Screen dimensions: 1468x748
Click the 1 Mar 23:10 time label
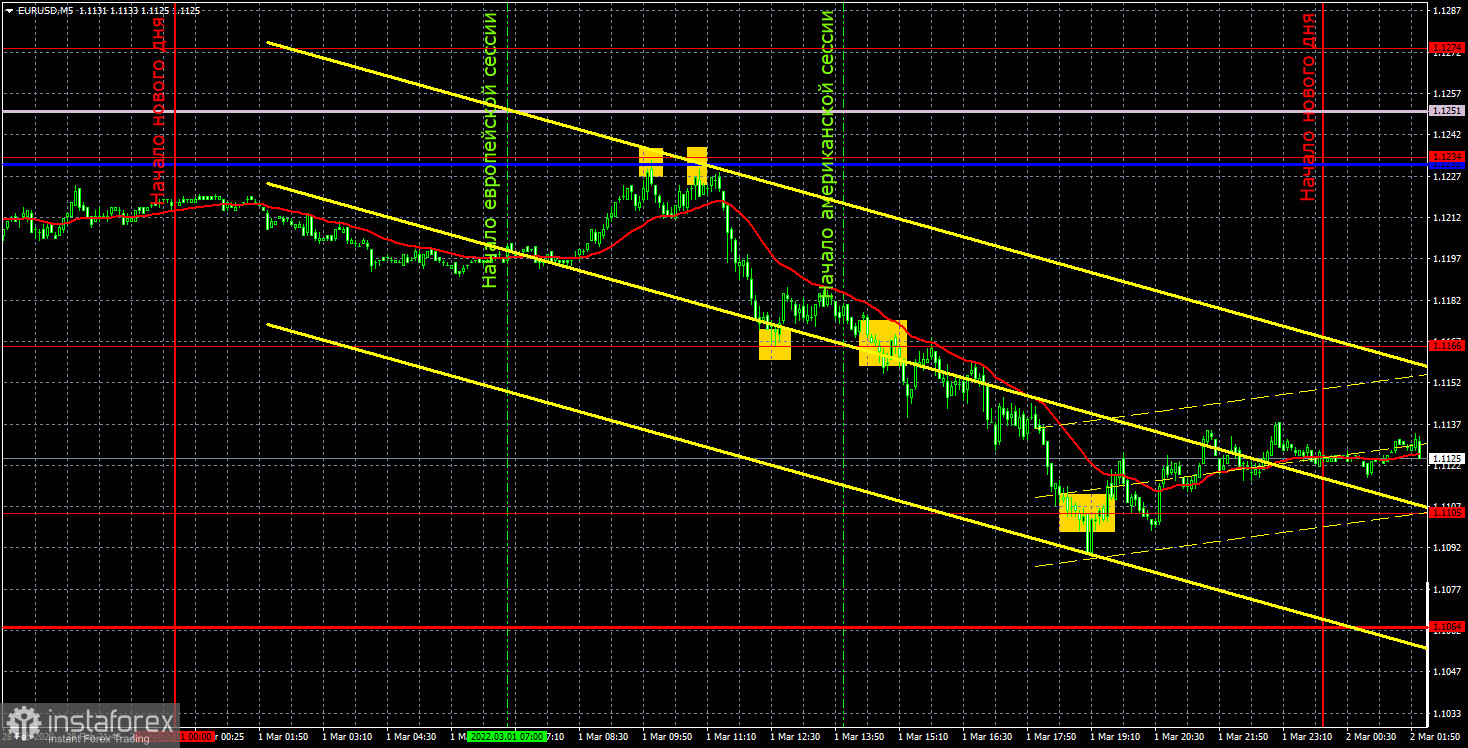[x=1308, y=736]
